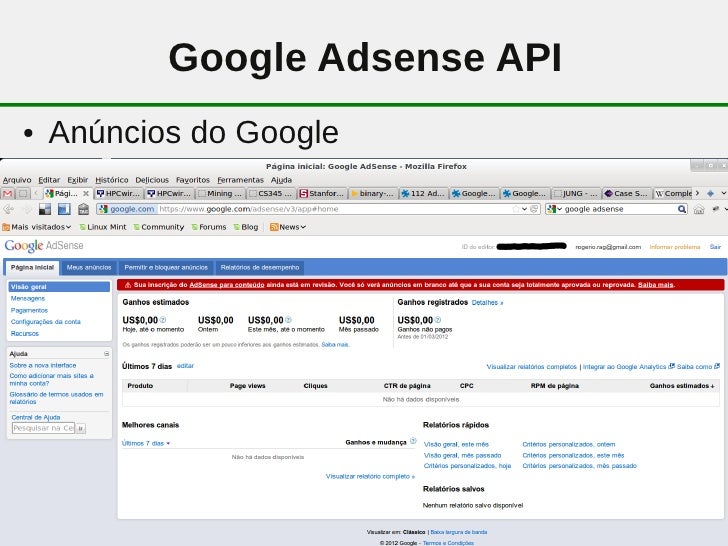728x546 pixels.
Task: Open the search engine selector dropdown
Action: click(554, 209)
